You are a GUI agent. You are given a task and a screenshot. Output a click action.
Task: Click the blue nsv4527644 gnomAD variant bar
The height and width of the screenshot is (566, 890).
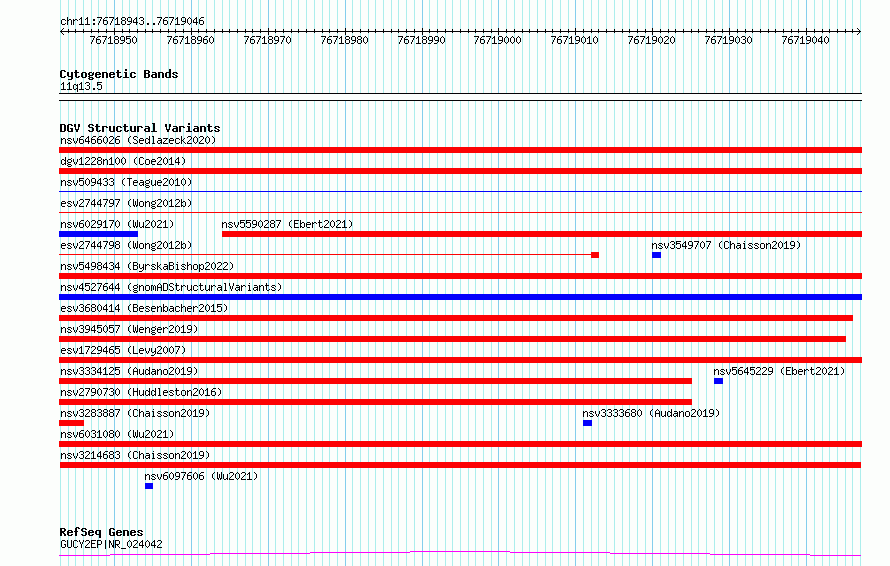[x=460, y=297]
